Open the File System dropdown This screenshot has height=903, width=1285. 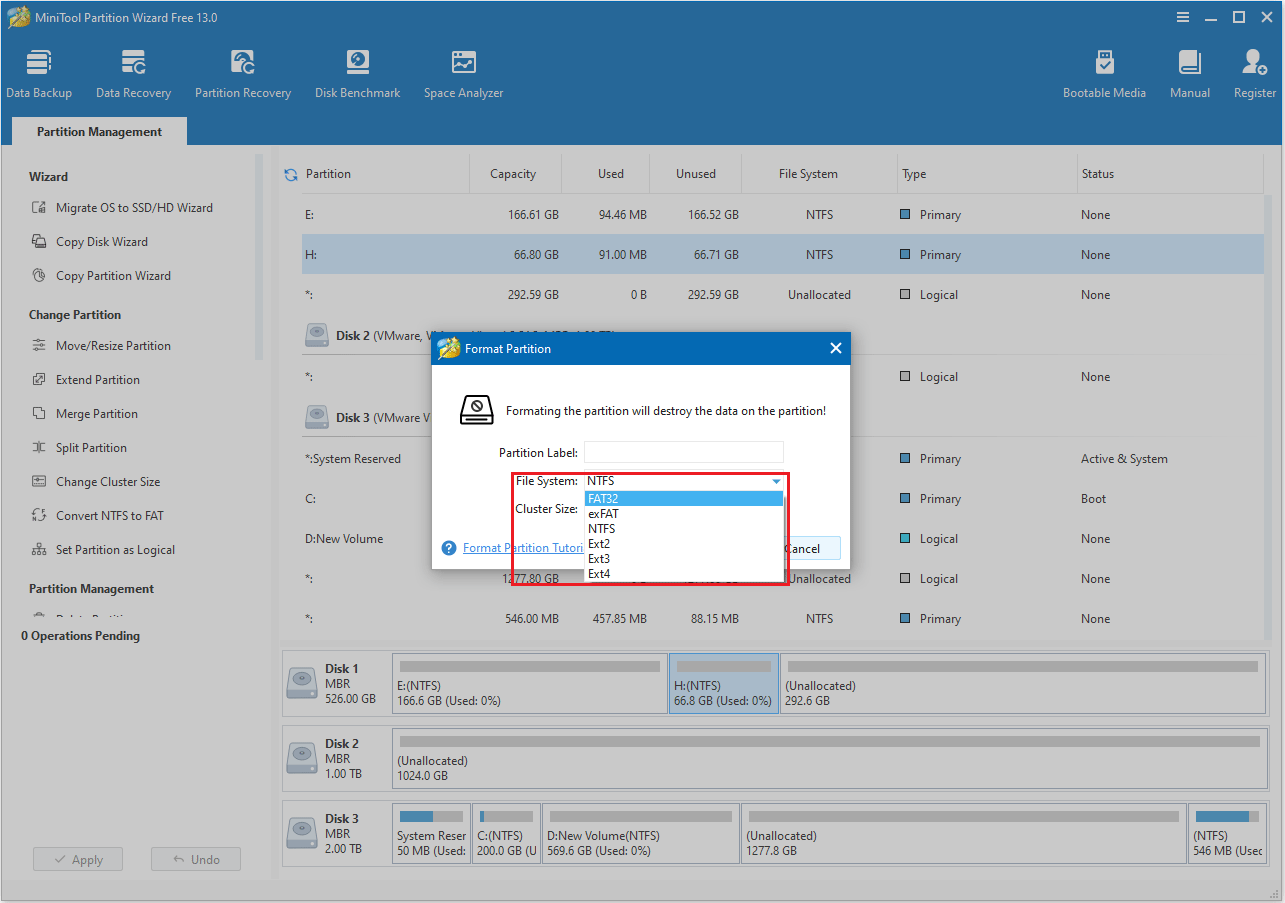776,481
